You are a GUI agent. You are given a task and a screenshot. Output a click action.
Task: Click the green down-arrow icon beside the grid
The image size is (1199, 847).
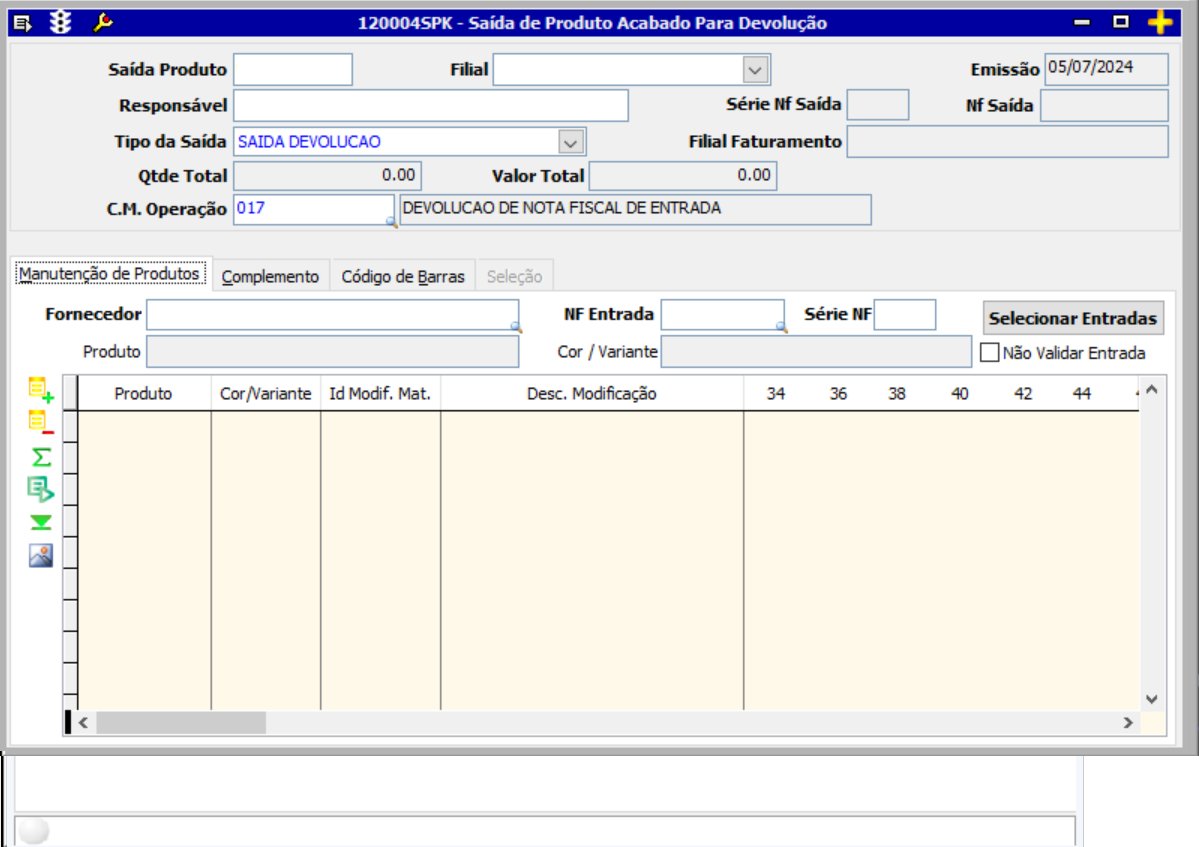pos(40,522)
